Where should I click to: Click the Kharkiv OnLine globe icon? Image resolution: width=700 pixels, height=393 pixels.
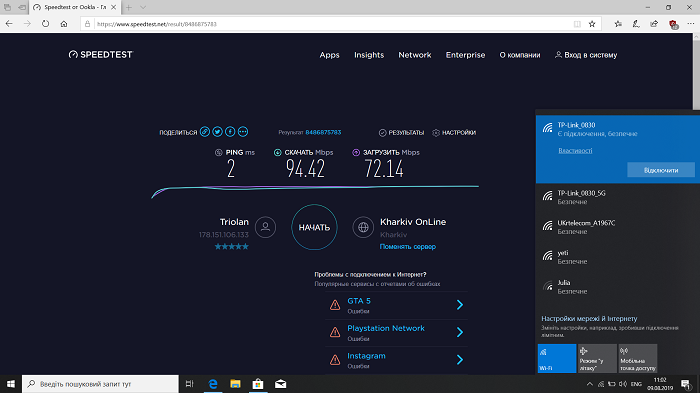[363, 227]
